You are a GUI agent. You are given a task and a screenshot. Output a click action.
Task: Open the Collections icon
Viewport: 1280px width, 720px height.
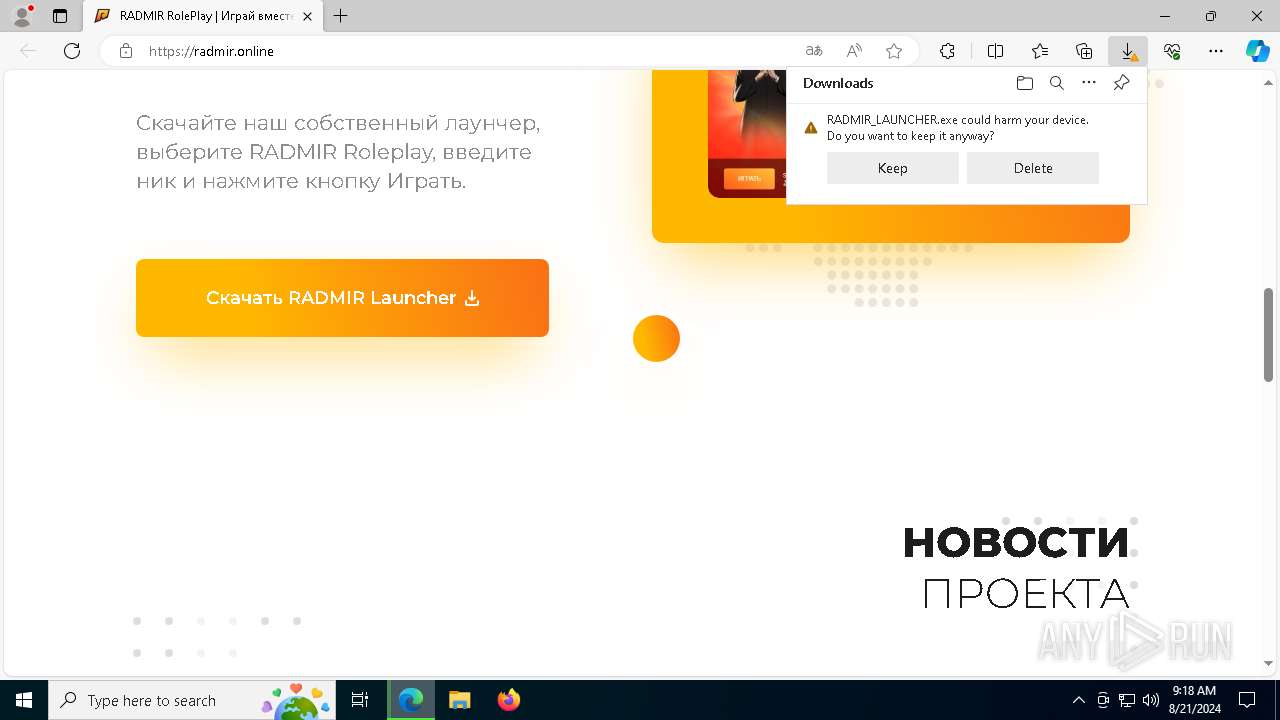click(x=1084, y=51)
